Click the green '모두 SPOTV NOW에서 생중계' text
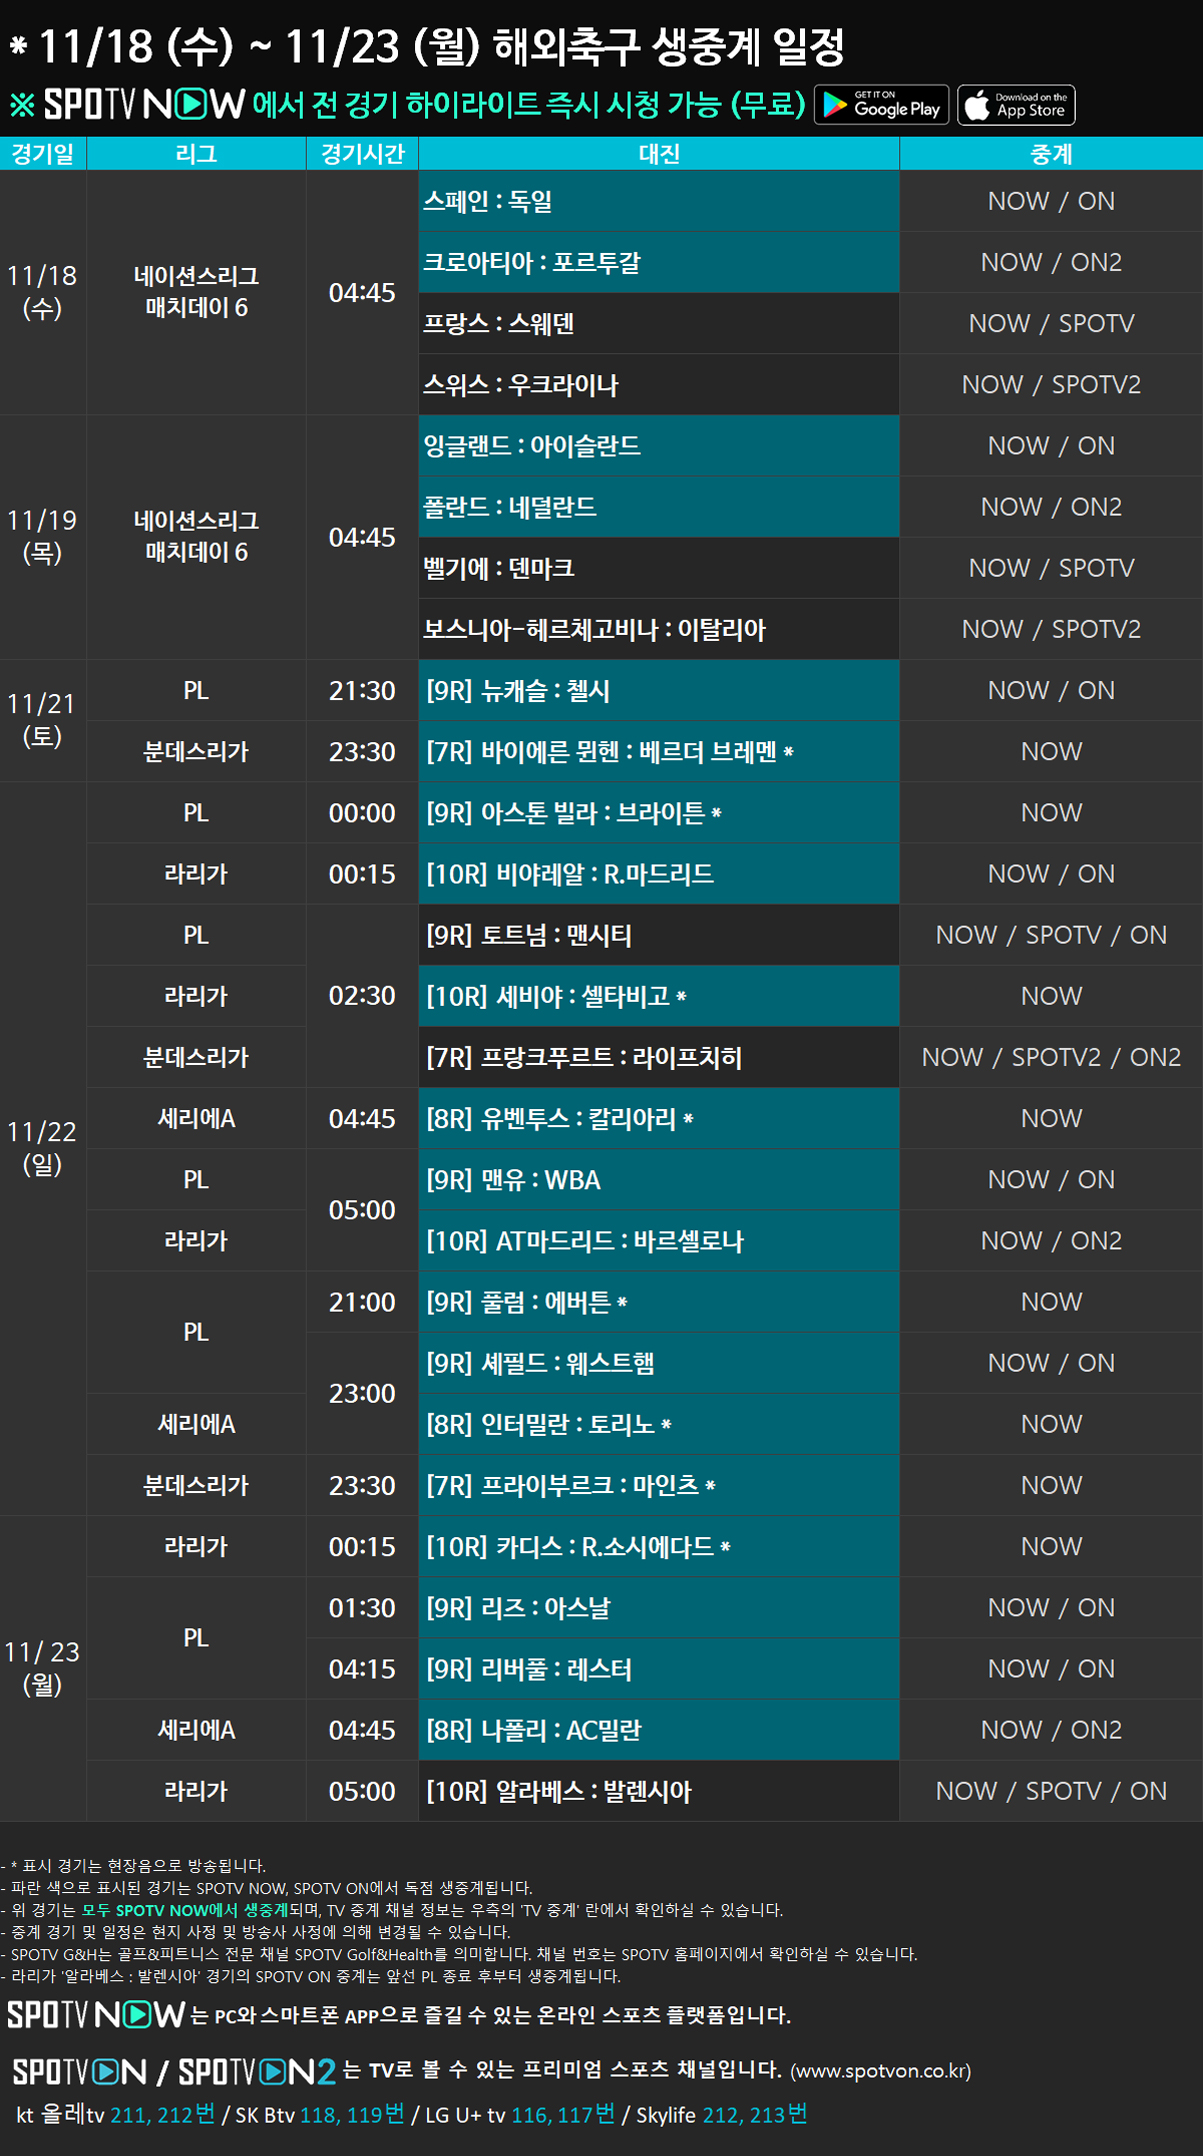Viewport: 1203px width, 2156px height. click(185, 1910)
